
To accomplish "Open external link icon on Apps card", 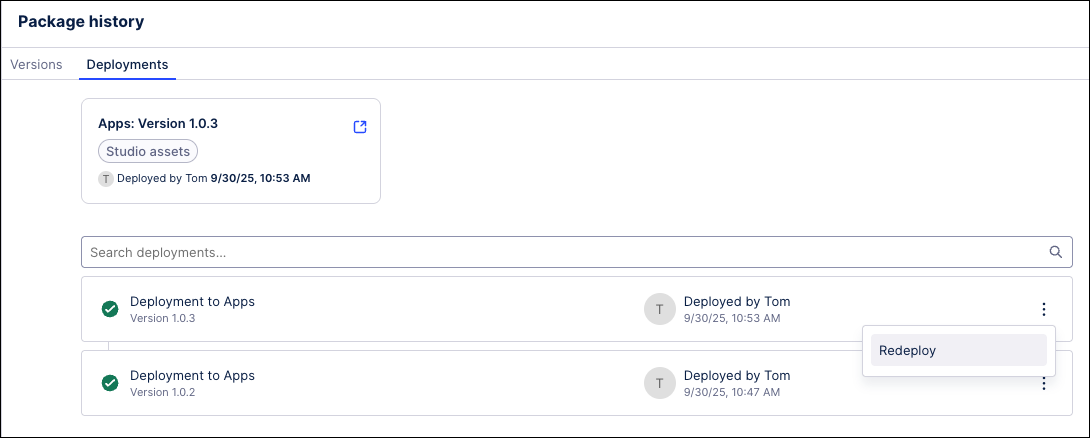I will [x=360, y=127].
